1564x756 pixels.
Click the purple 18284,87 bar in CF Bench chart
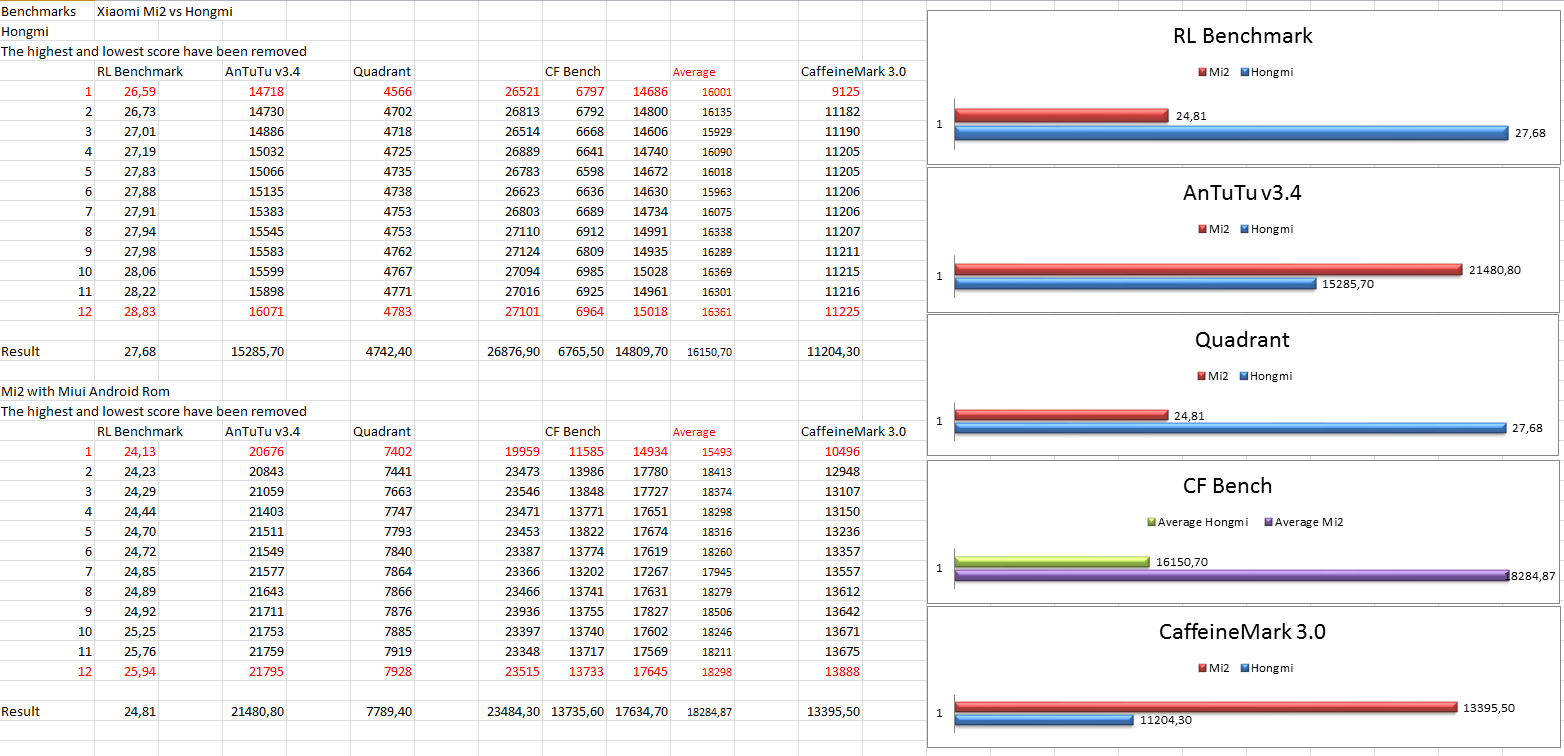1231,575
